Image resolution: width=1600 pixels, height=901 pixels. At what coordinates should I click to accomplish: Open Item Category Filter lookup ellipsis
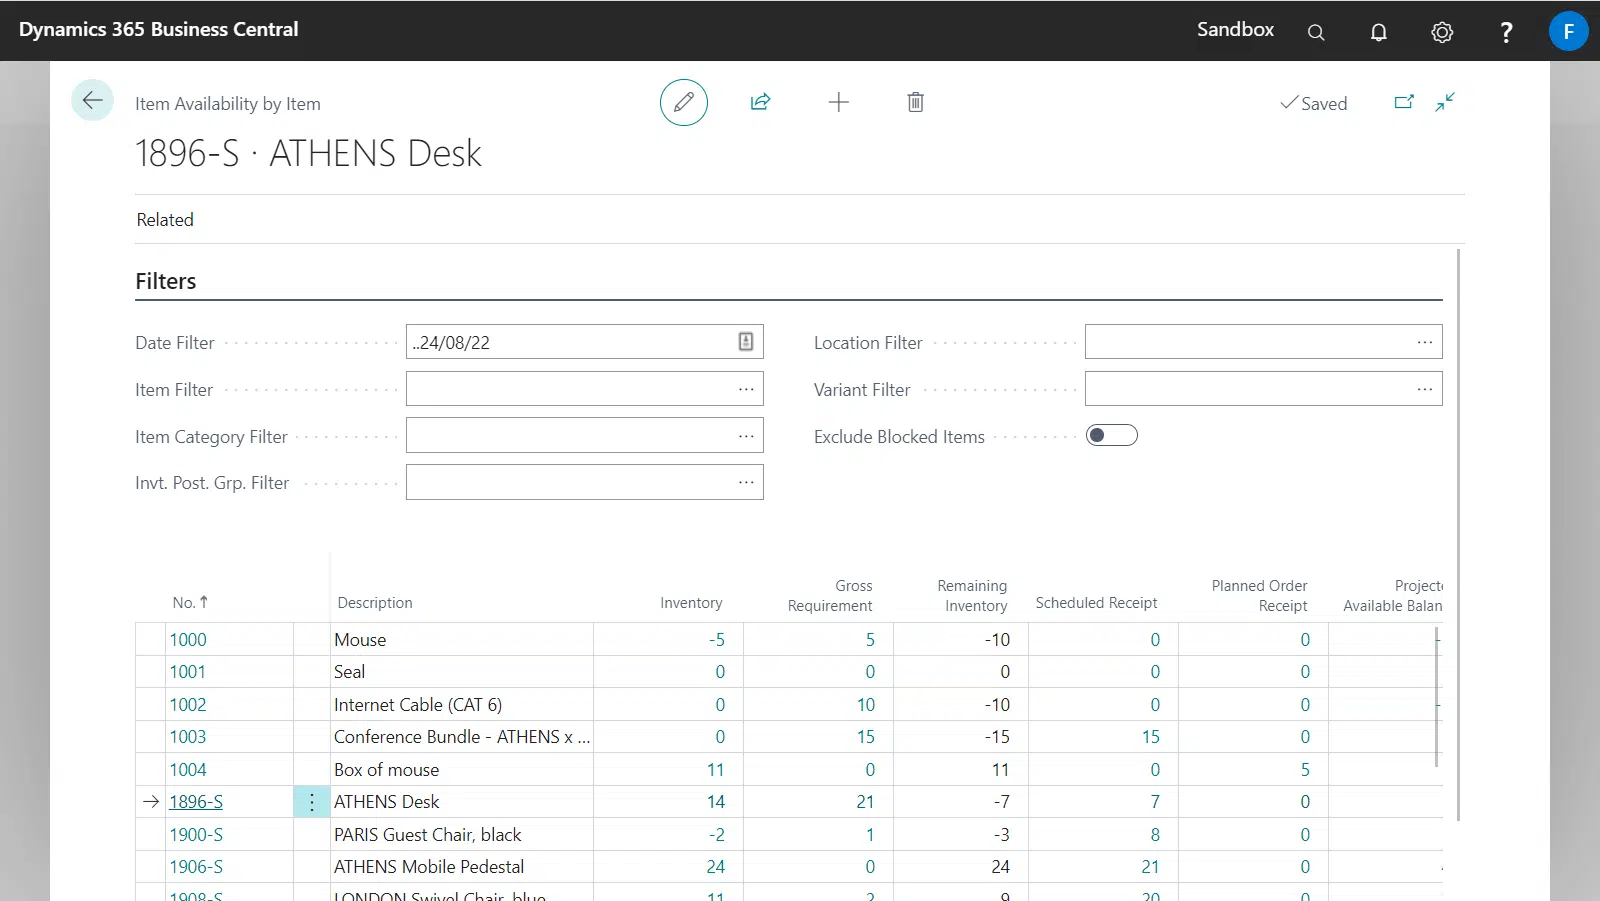pos(746,436)
